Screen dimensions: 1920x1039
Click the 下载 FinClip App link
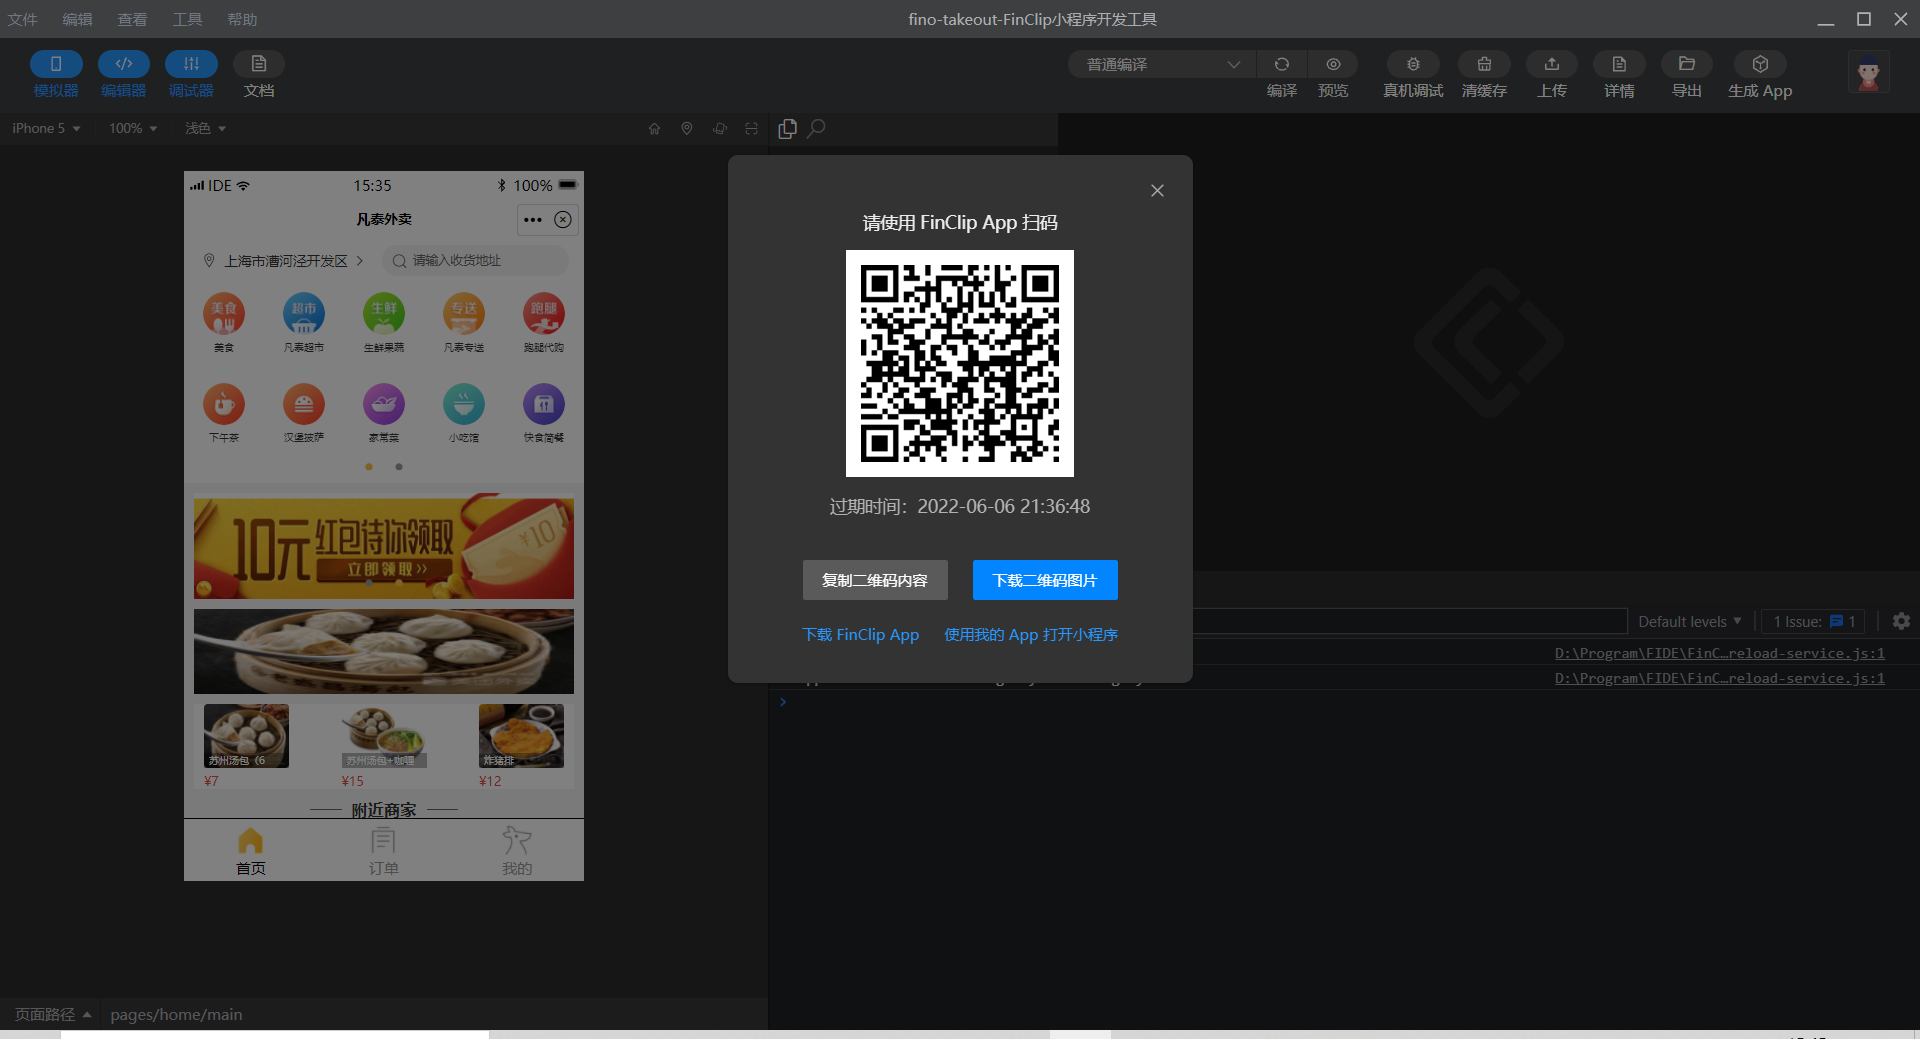860,635
